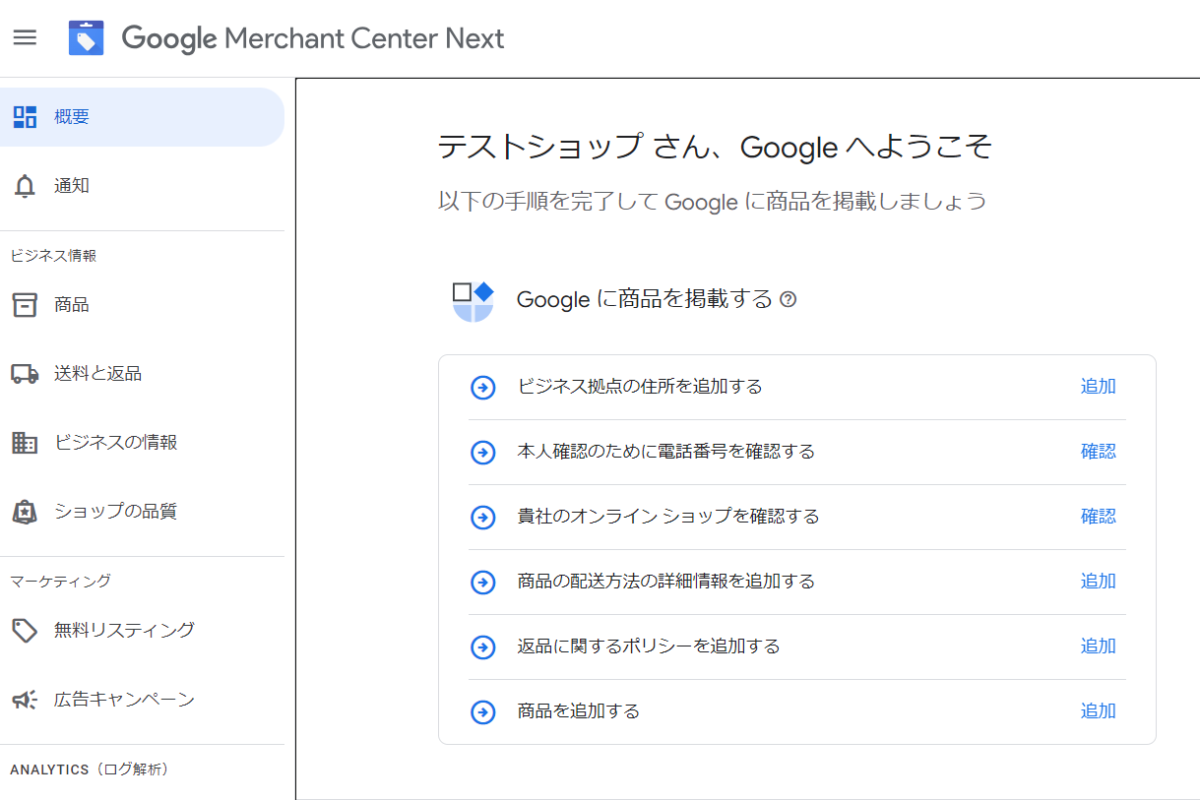The height and width of the screenshot is (800, 1200).
Task: Click the text ビジネス拠点の住所を追加する
Action: pos(640,387)
